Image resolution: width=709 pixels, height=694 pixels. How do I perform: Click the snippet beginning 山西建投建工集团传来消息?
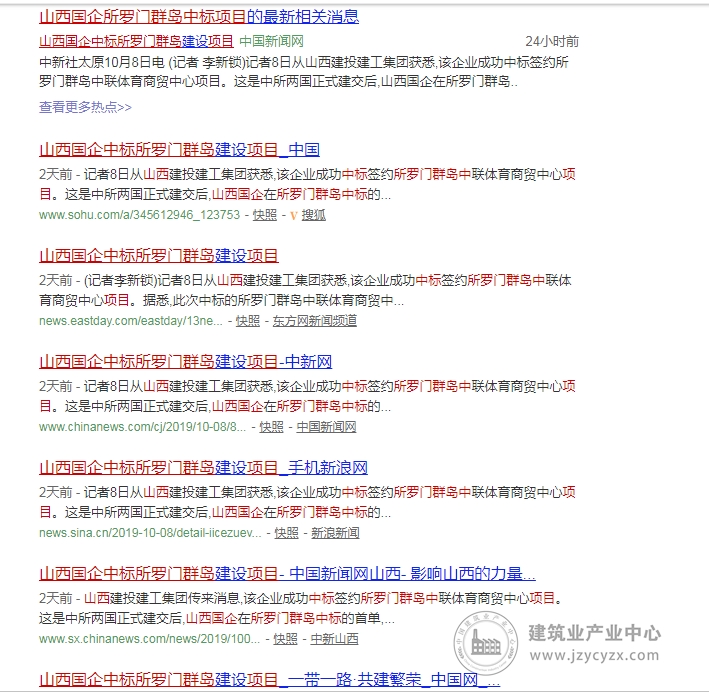coord(301,608)
